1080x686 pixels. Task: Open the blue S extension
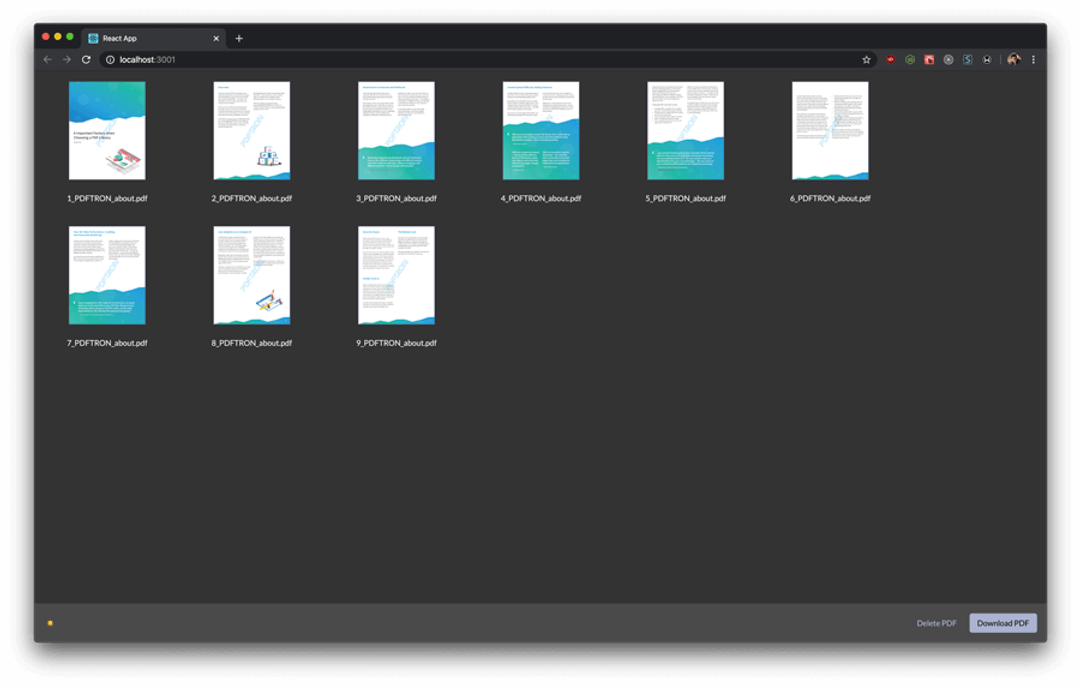pyautogui.click(x=967, y=59)
